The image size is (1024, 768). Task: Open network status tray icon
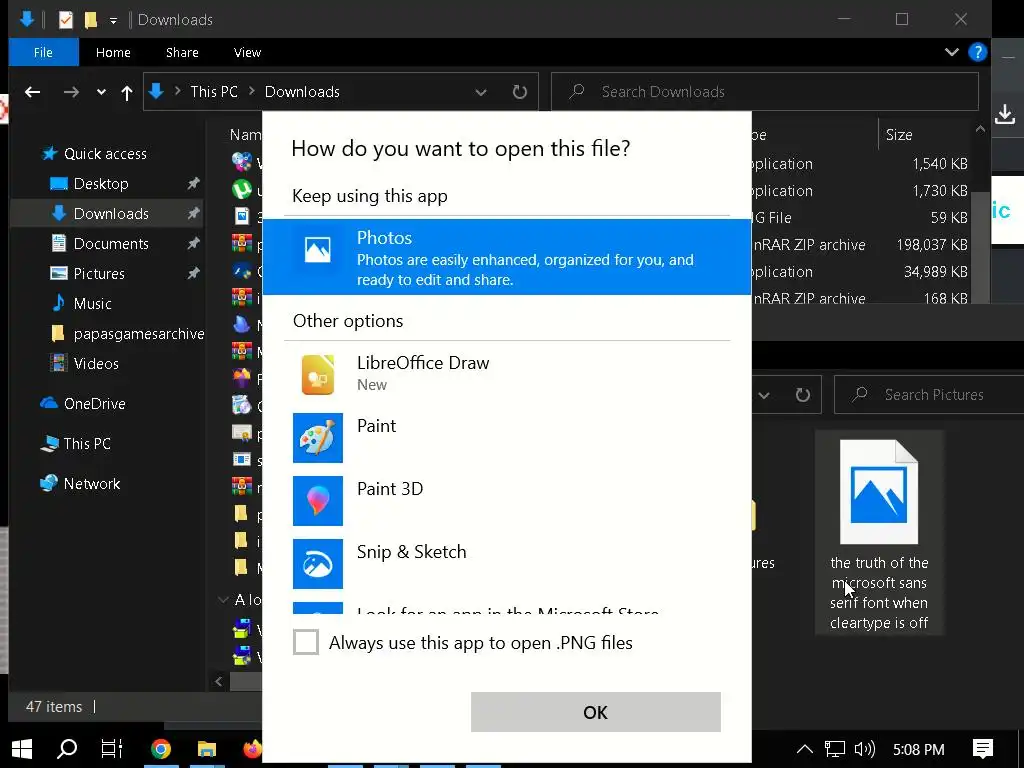(x=835, y=749)
